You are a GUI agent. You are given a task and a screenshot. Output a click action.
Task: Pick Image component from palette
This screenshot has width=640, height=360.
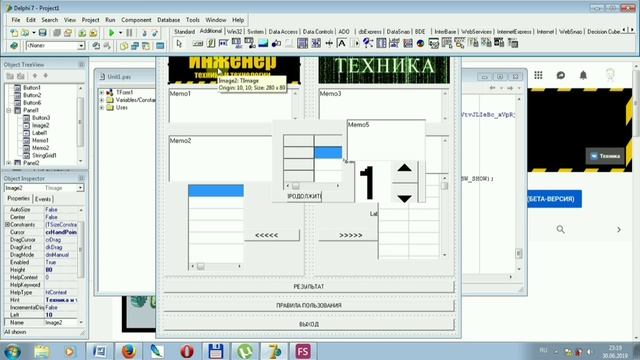263,43
